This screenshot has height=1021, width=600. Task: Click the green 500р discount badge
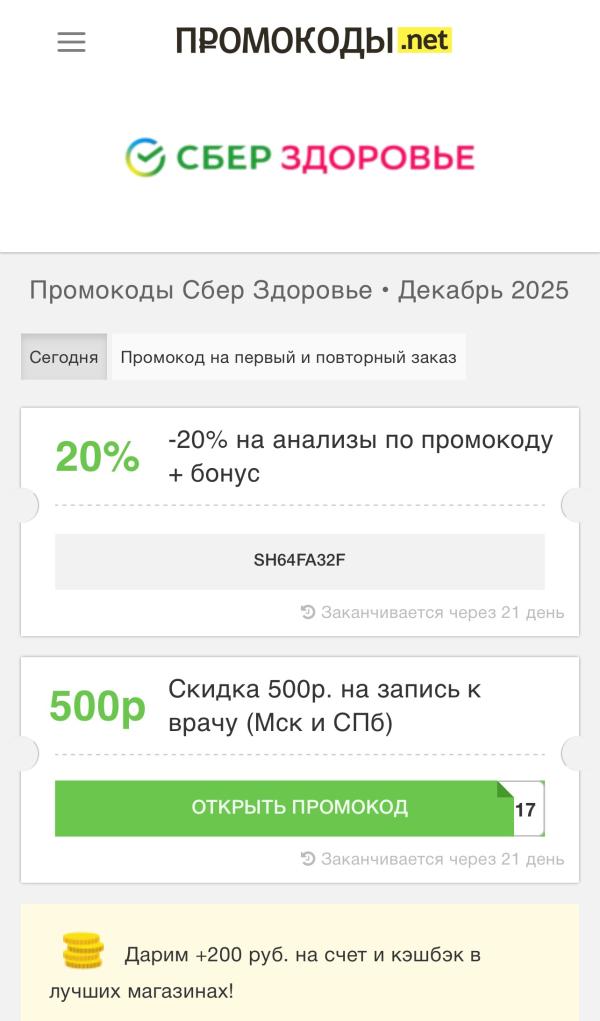click(x=97, y=706)
